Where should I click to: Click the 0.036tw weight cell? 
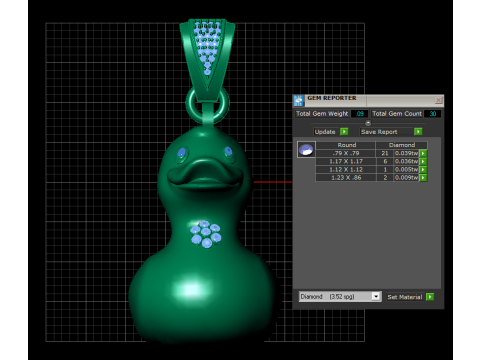406,161
